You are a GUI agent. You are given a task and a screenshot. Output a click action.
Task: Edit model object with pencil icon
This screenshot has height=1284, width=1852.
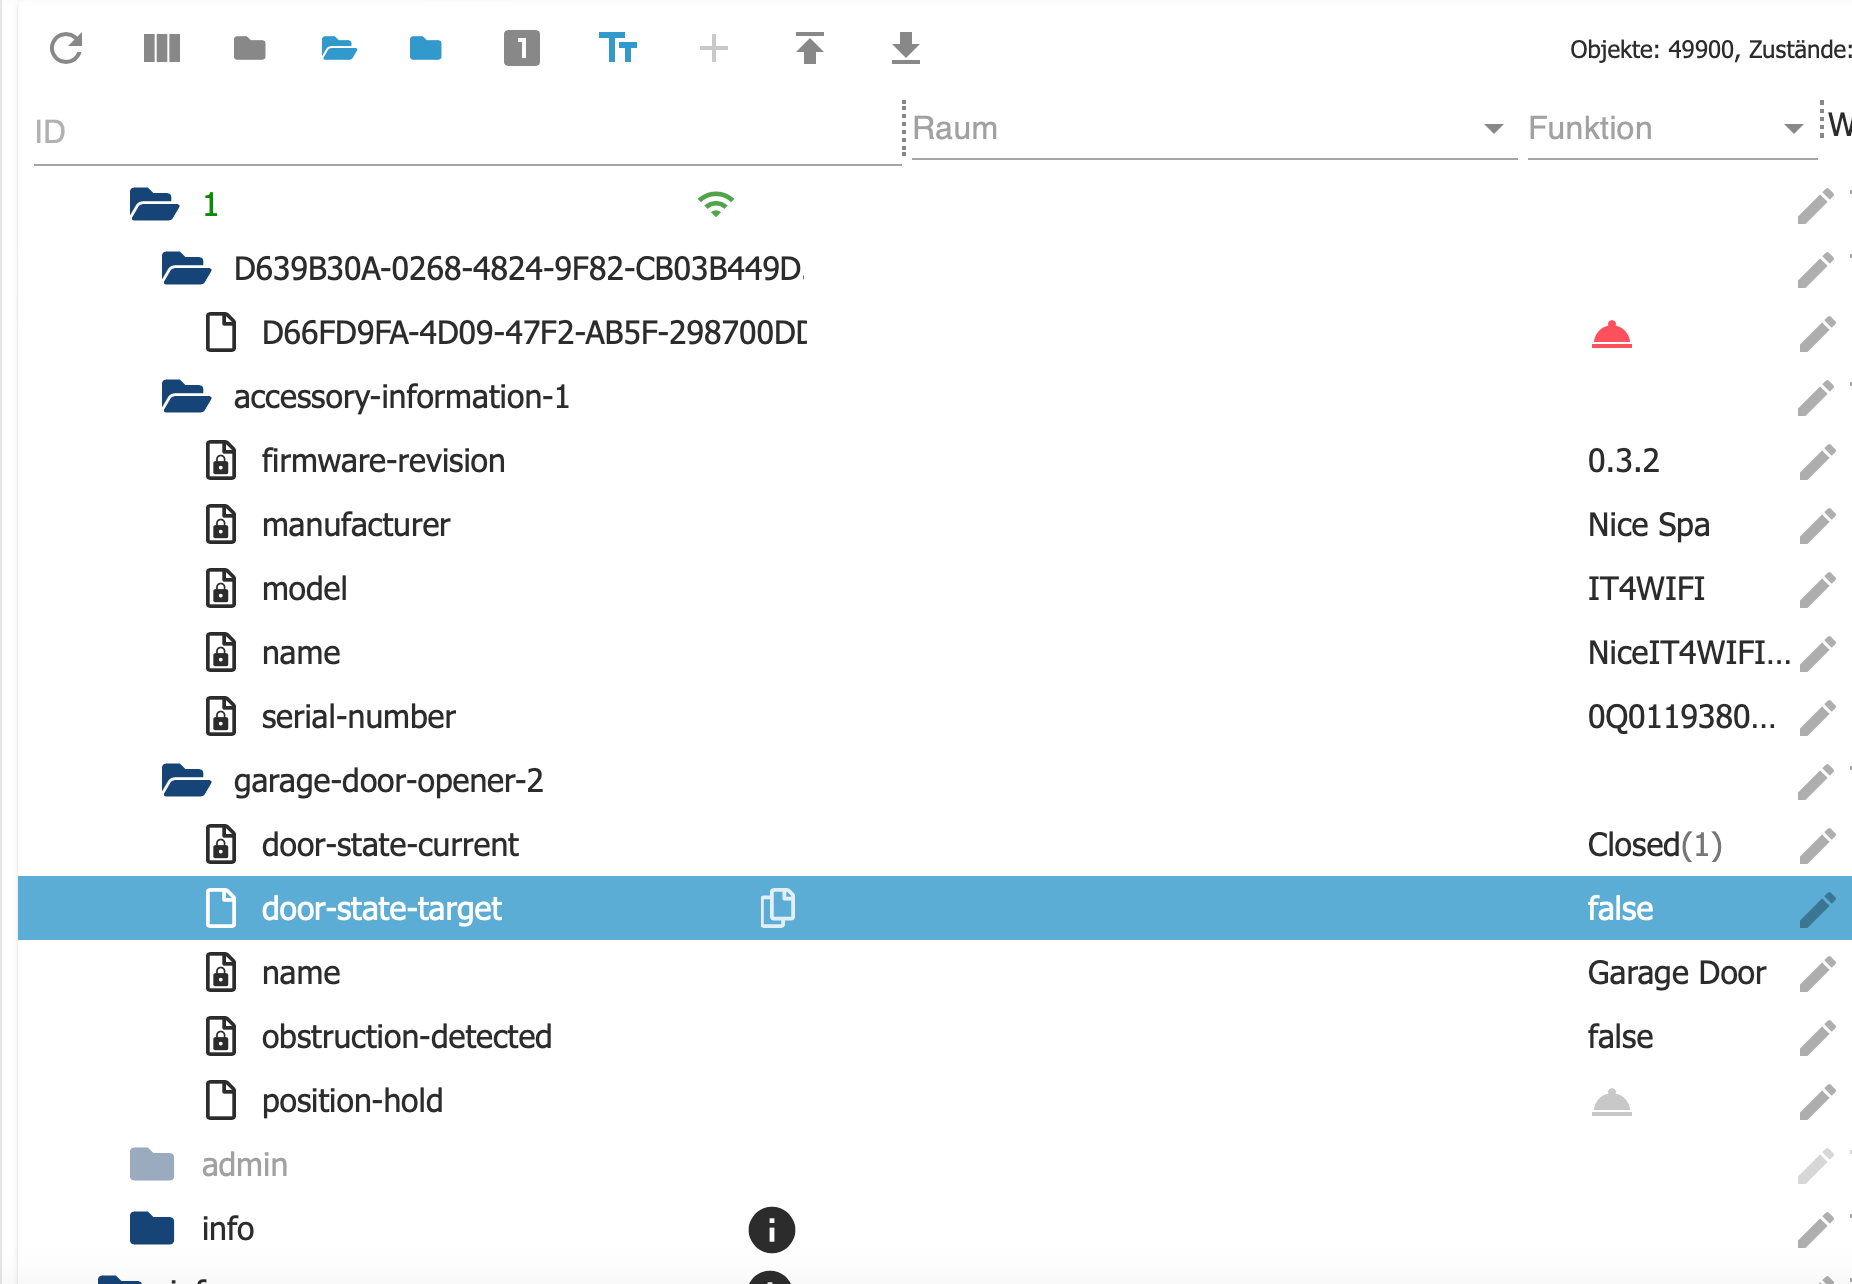pos(1816,590)
